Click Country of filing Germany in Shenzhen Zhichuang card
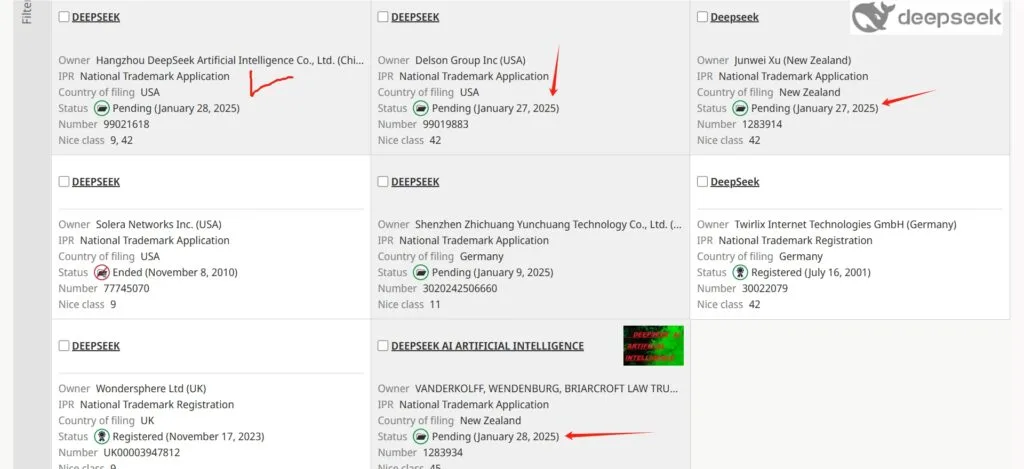This screenshot has height=469, width=1024. tap(482, 256)
